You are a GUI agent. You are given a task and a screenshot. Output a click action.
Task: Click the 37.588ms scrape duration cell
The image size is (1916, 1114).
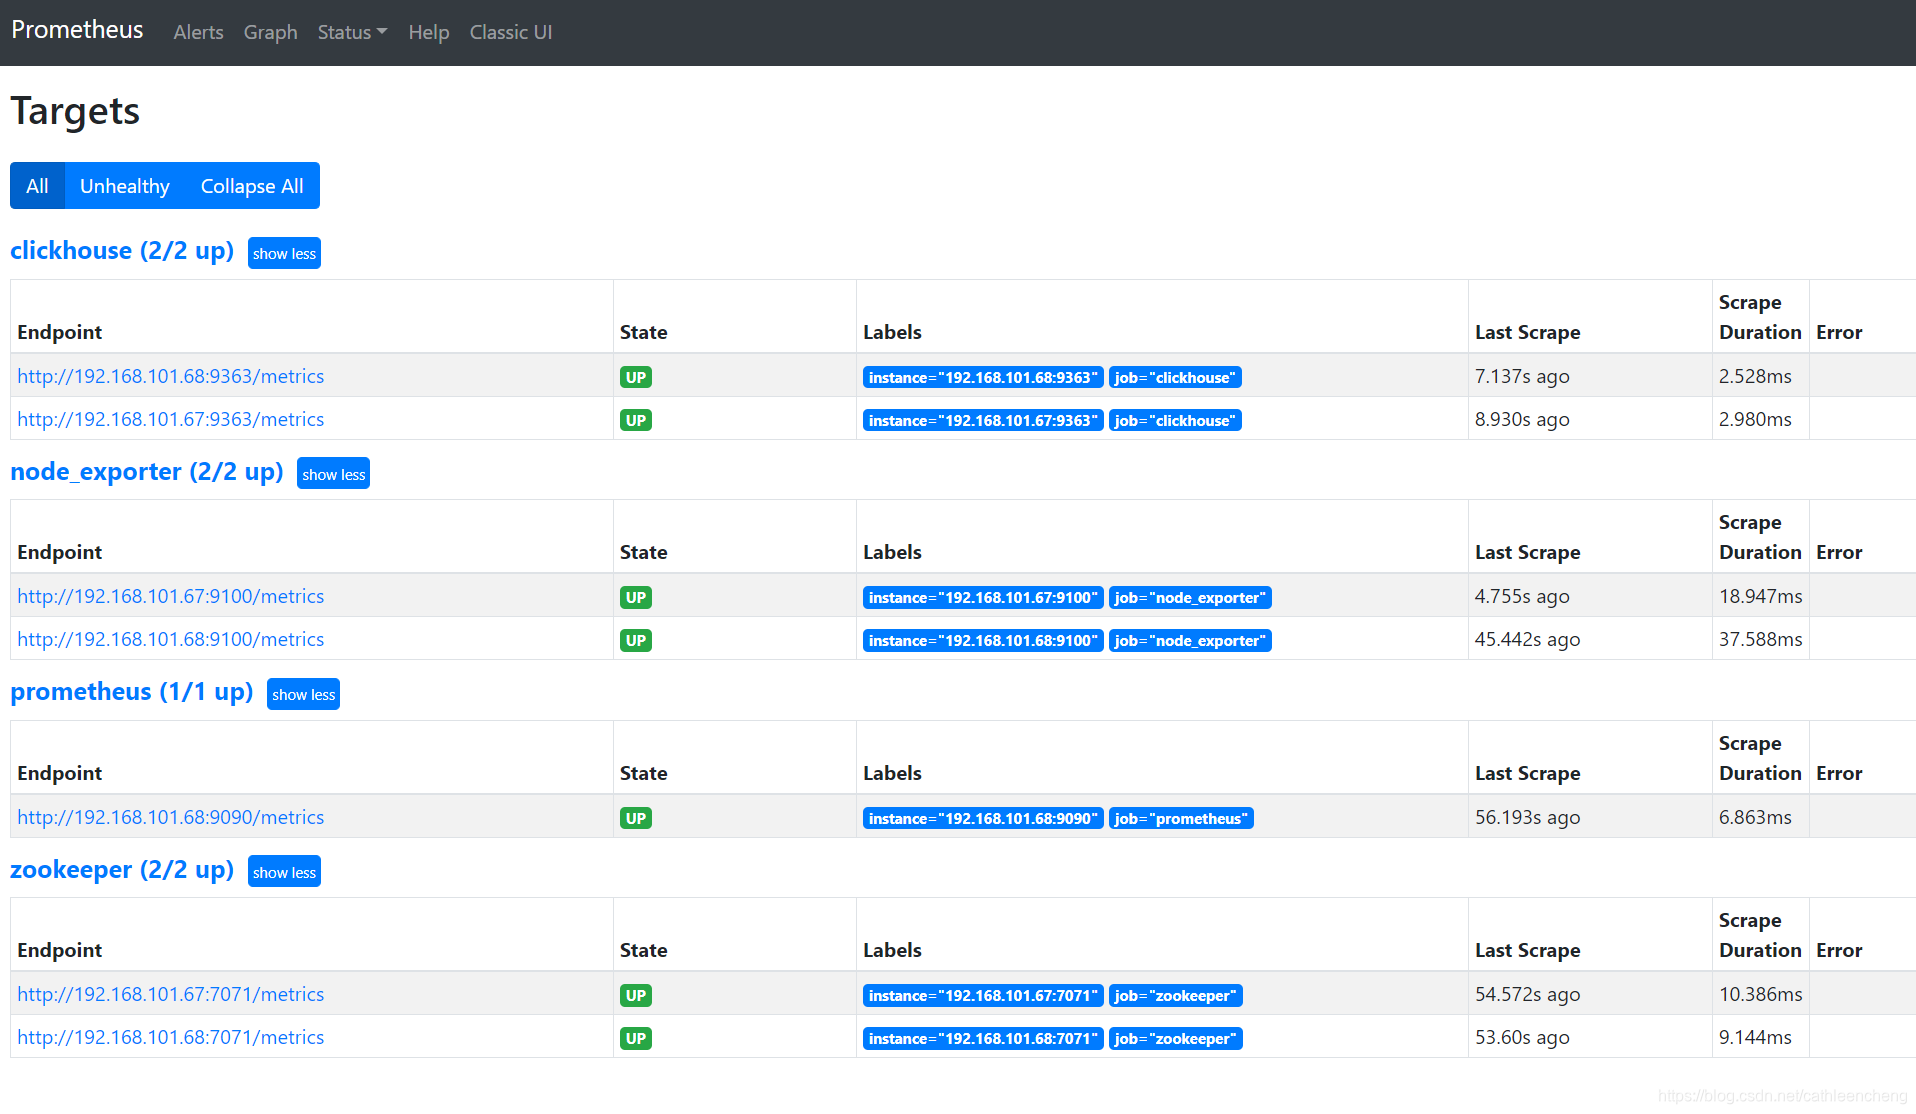1760,639
